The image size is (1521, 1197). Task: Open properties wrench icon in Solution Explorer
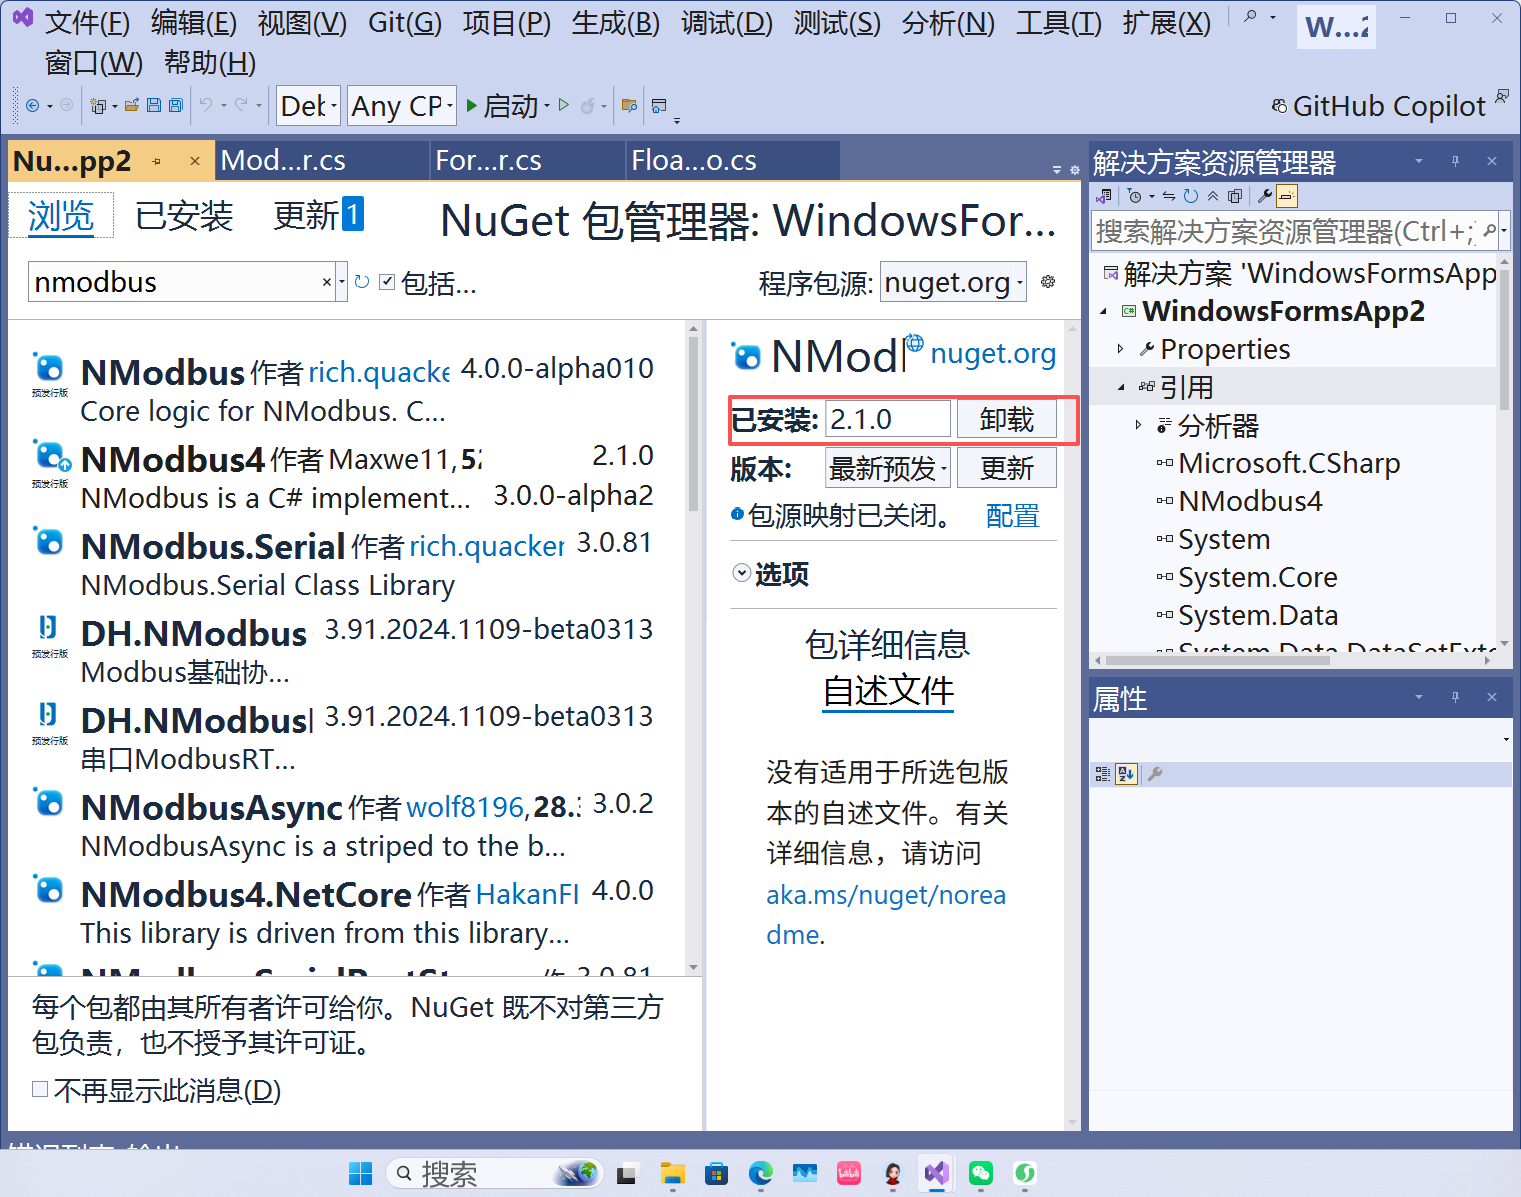coord(1265,196)
